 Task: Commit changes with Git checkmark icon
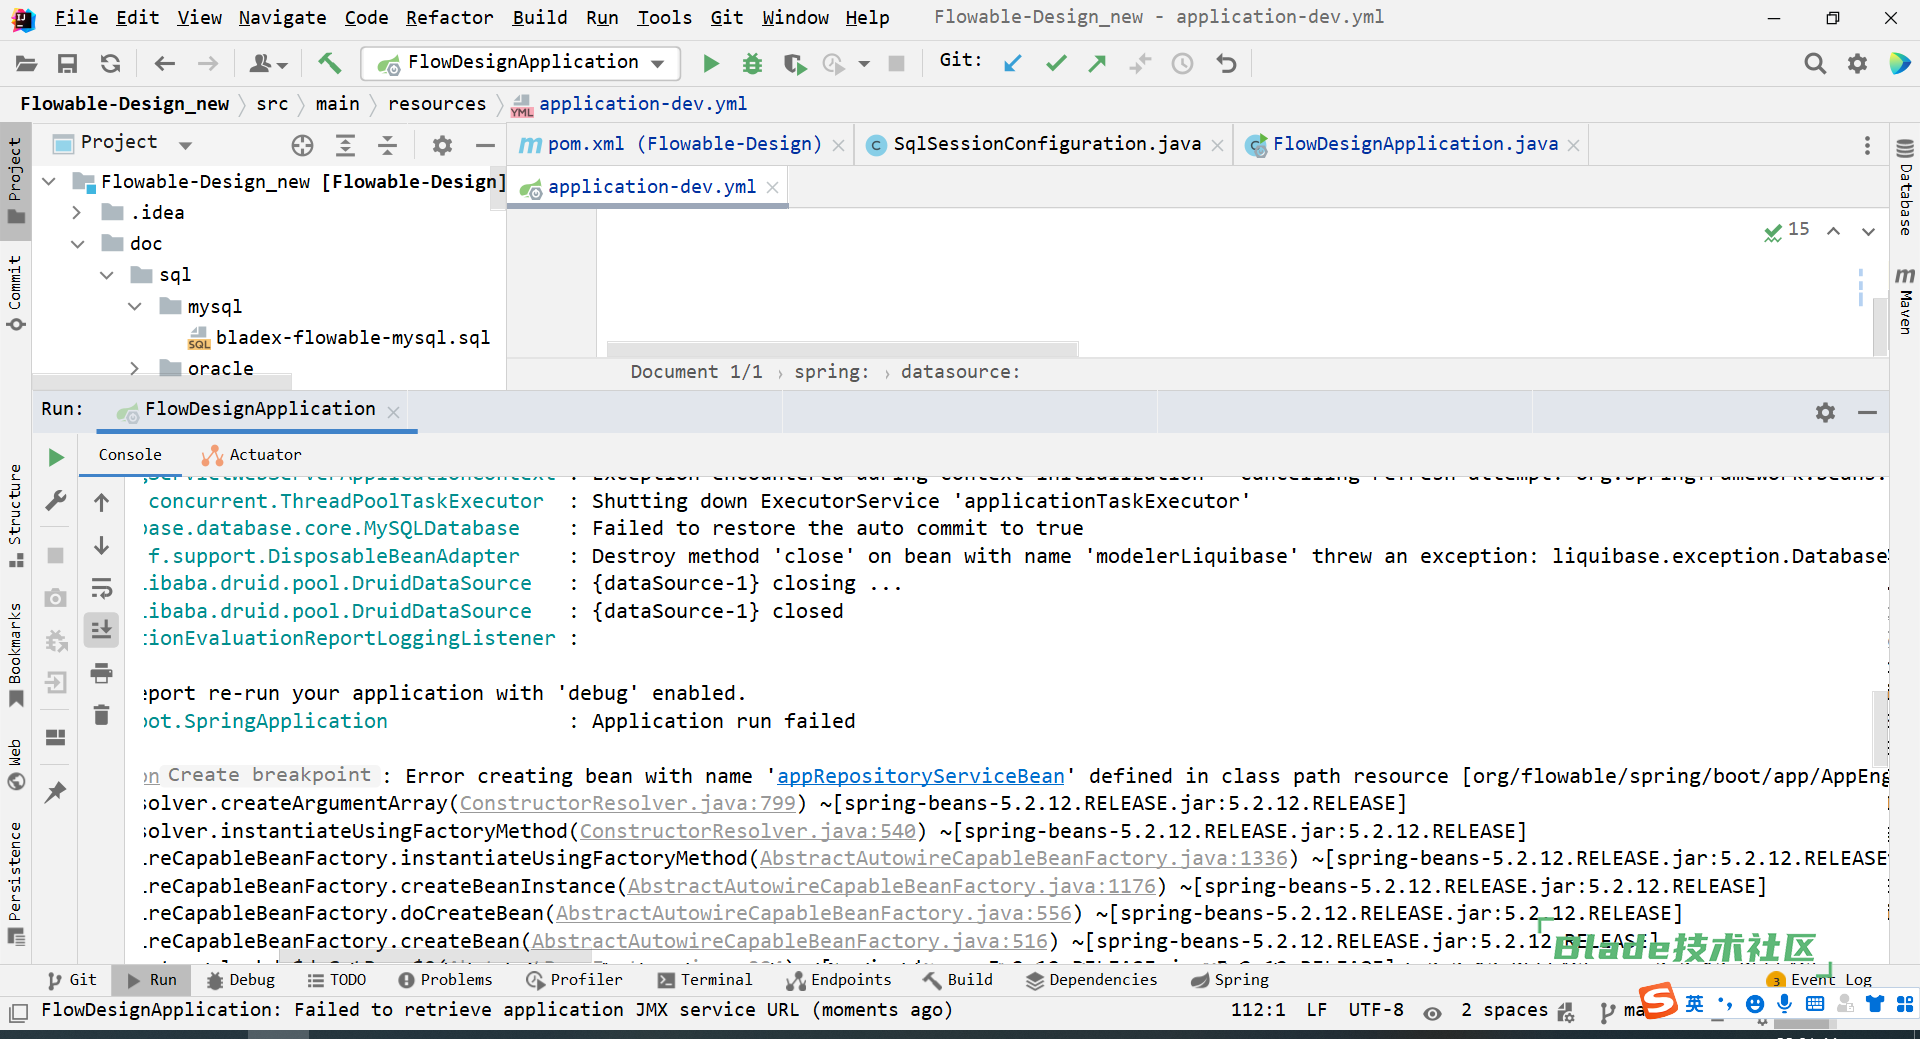pos(1056,63)
